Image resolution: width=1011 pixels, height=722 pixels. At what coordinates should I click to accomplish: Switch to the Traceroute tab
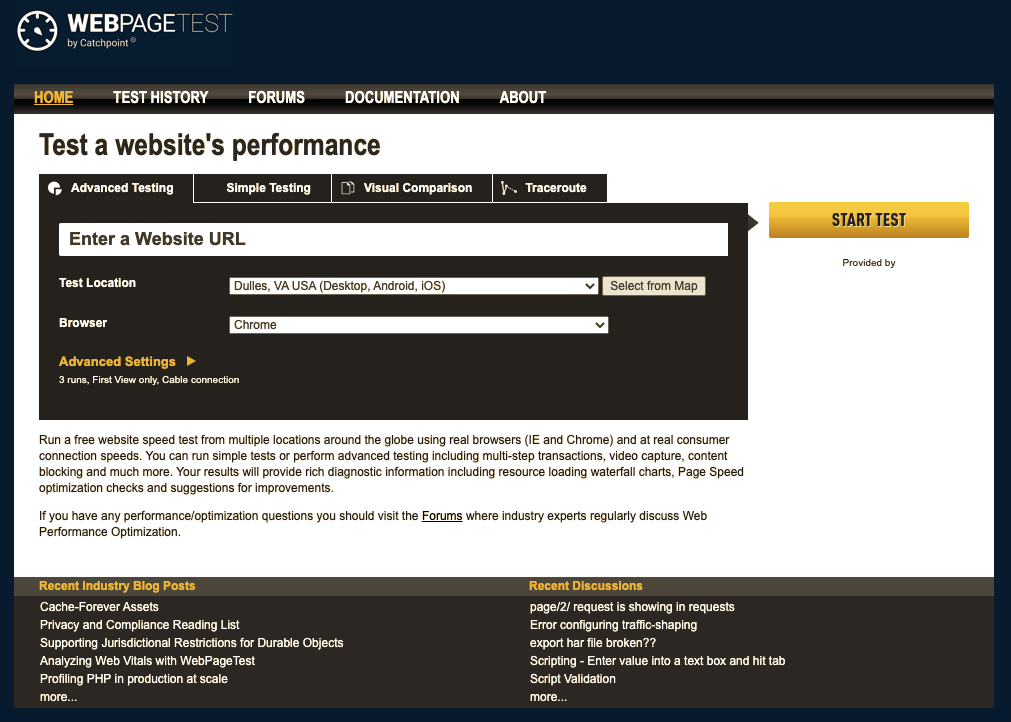click(x=550, y=188)
